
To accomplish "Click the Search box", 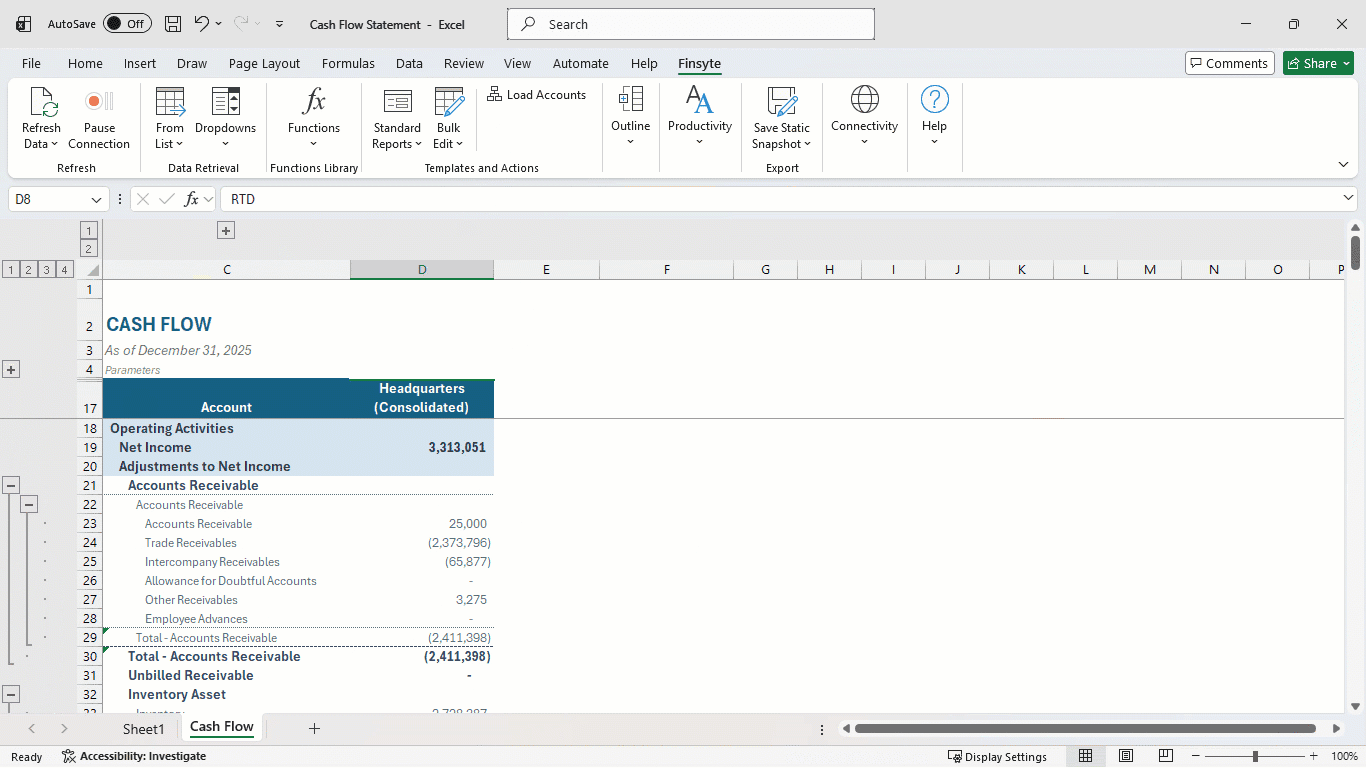I will (691, 24).
